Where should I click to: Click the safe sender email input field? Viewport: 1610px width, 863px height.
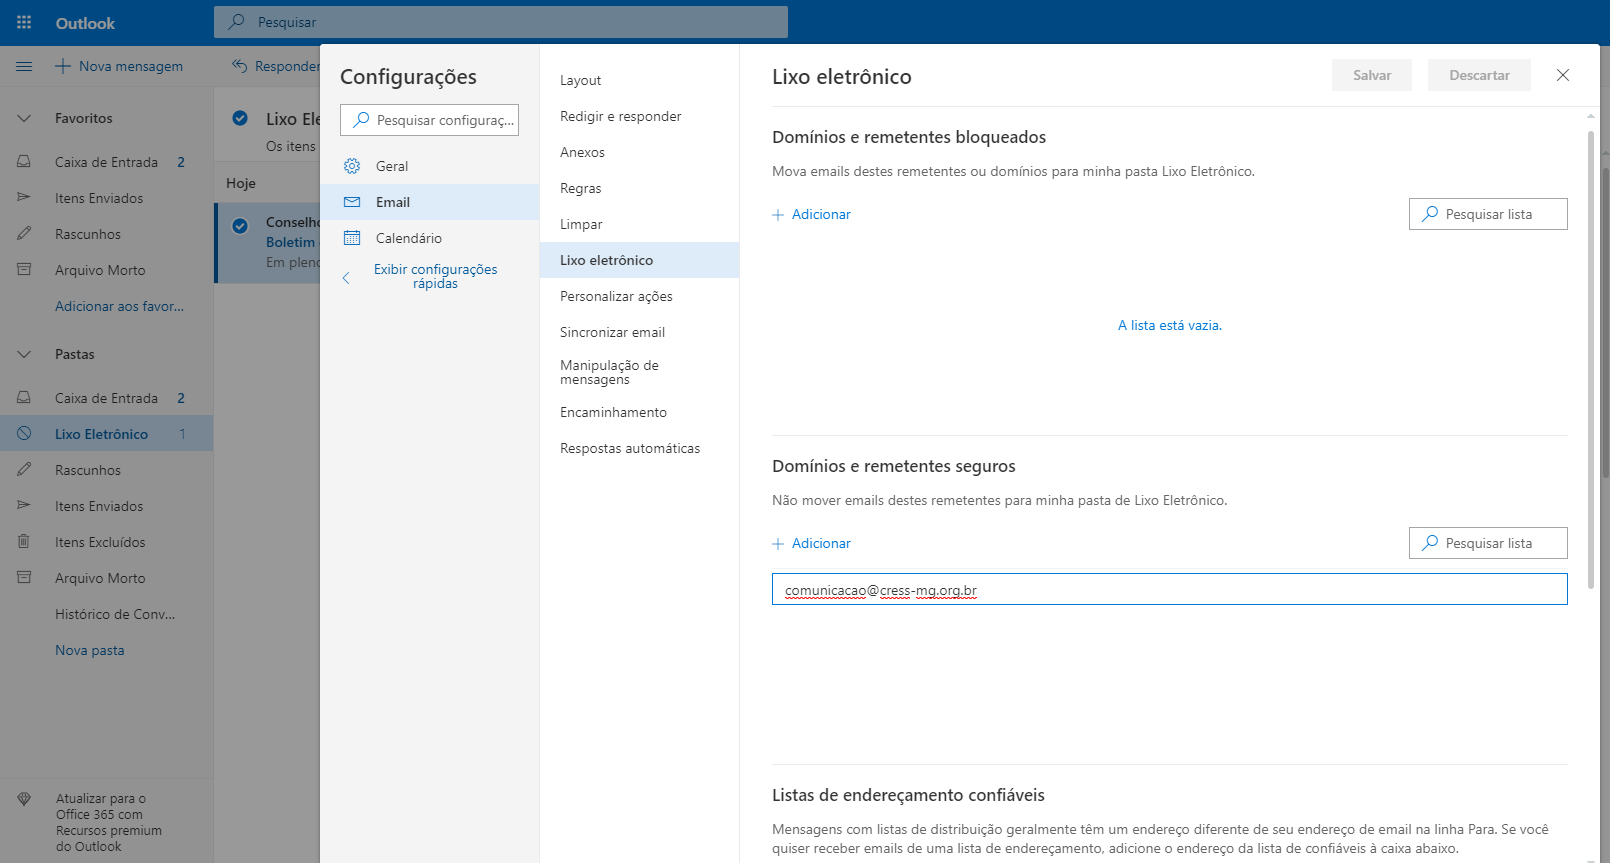1168,590
